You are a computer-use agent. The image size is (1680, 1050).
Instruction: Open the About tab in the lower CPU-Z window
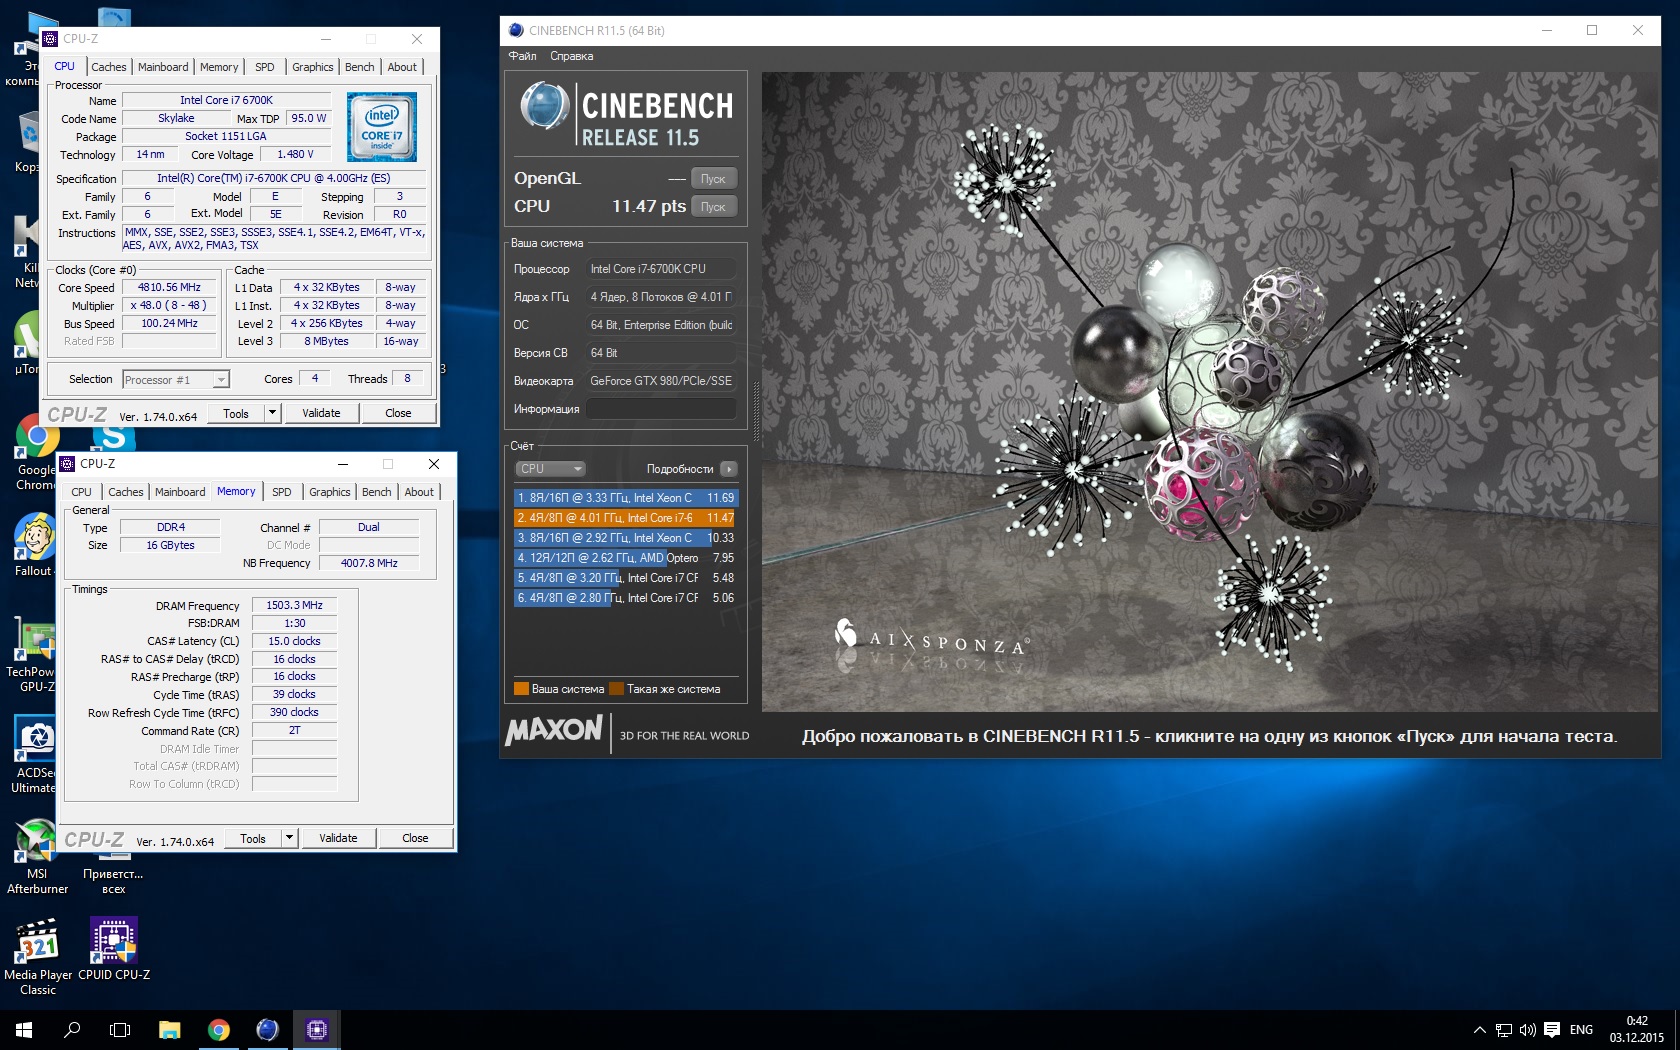tap(419, 492)
